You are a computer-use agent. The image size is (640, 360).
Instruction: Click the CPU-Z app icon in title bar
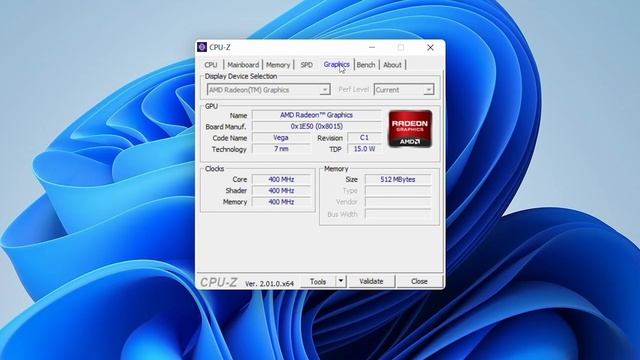tap(202, 47)
